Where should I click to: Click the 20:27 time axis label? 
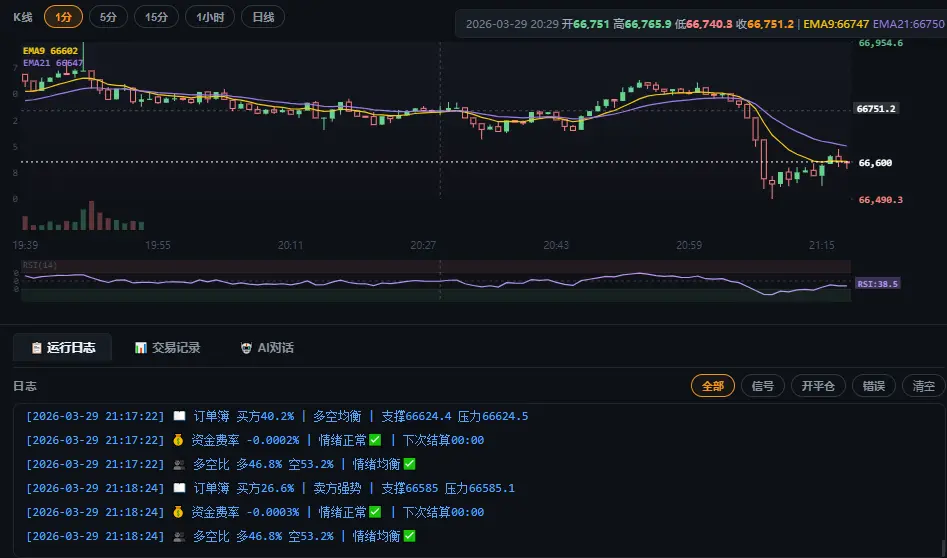point(423,245)
